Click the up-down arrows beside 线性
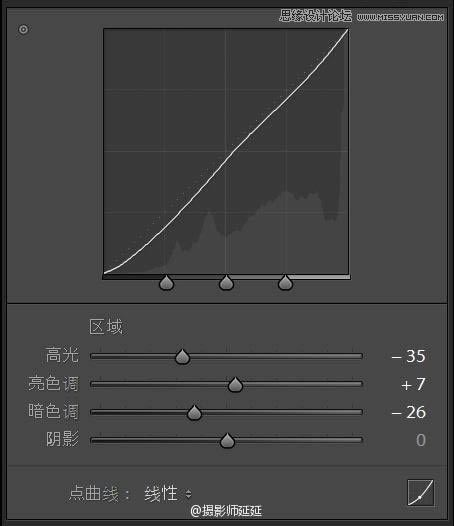 [189, 494]
